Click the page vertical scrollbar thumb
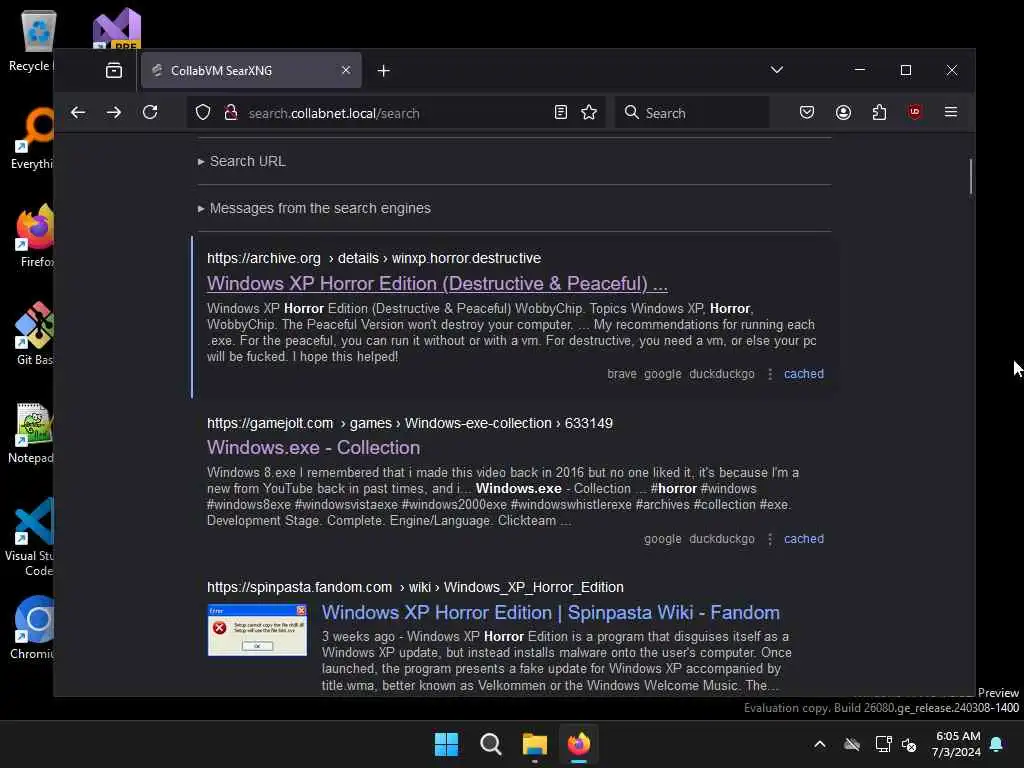This screenshot has width=1024, height=768. [x=970, y=176]
